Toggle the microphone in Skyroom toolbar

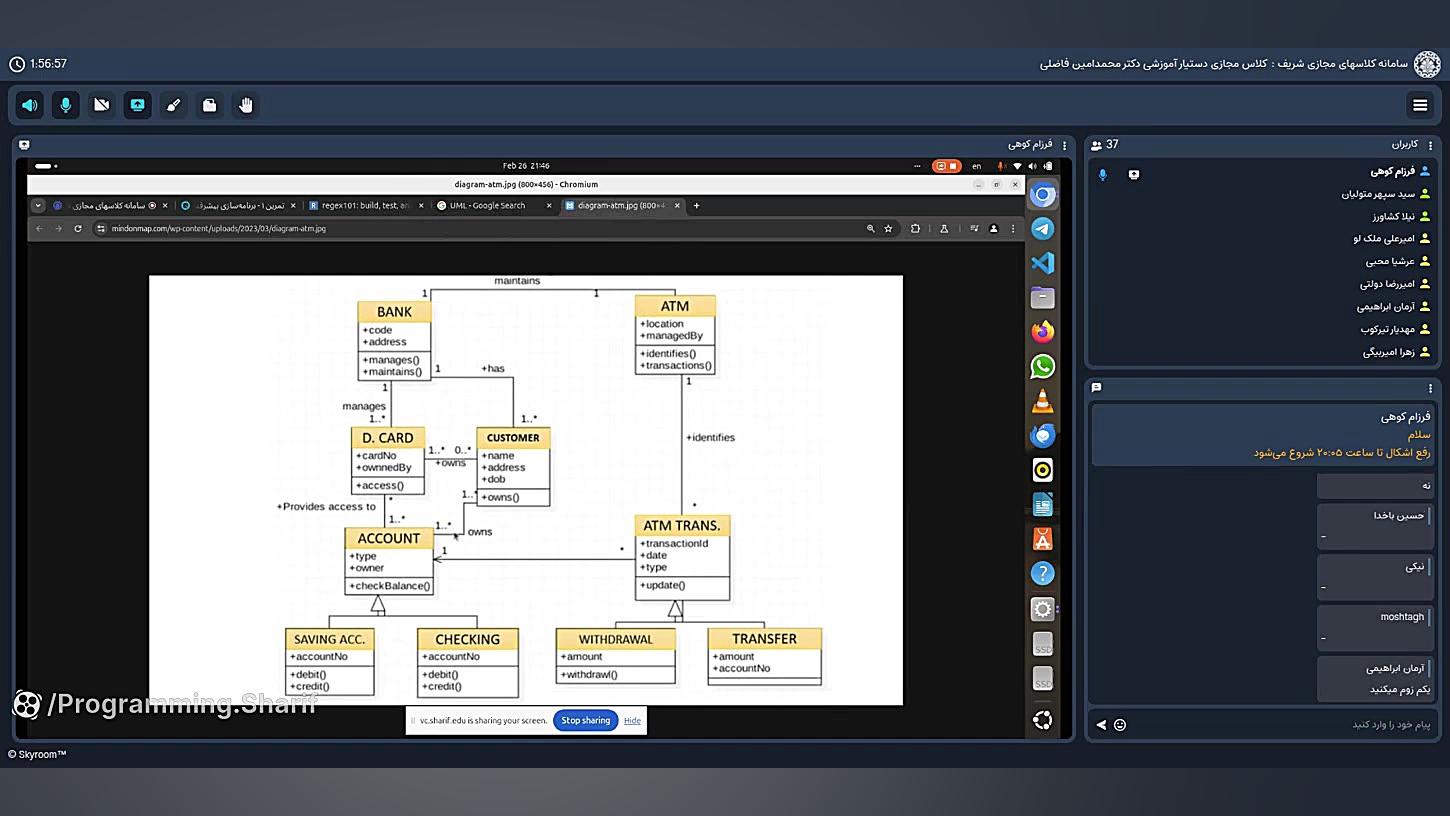66,105
